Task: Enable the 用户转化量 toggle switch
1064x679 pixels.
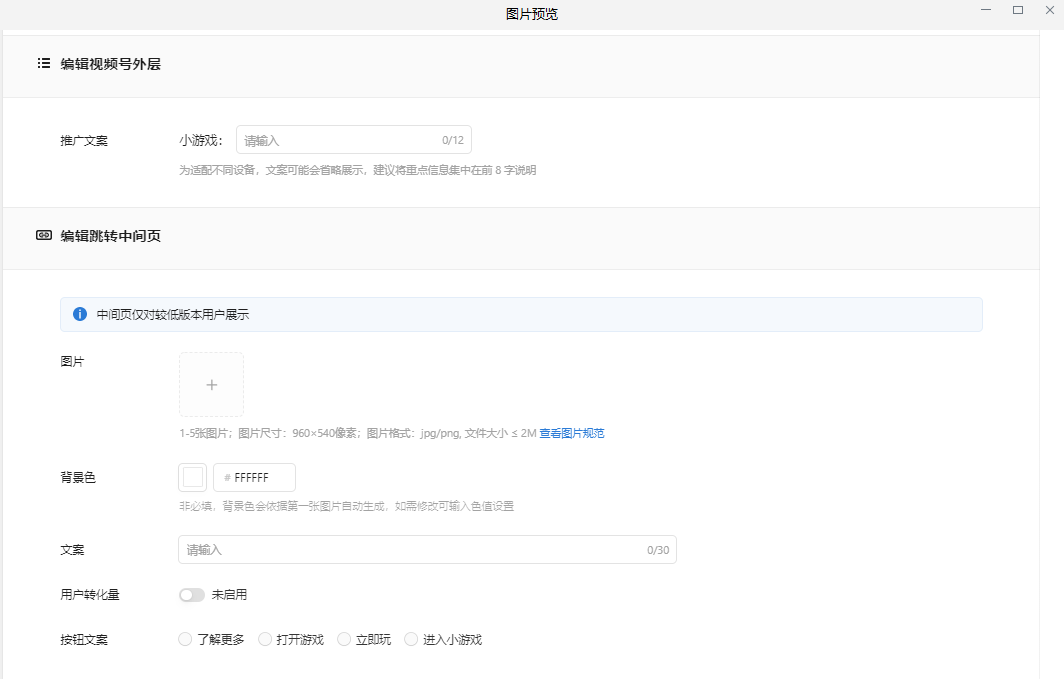Action: 191,594
